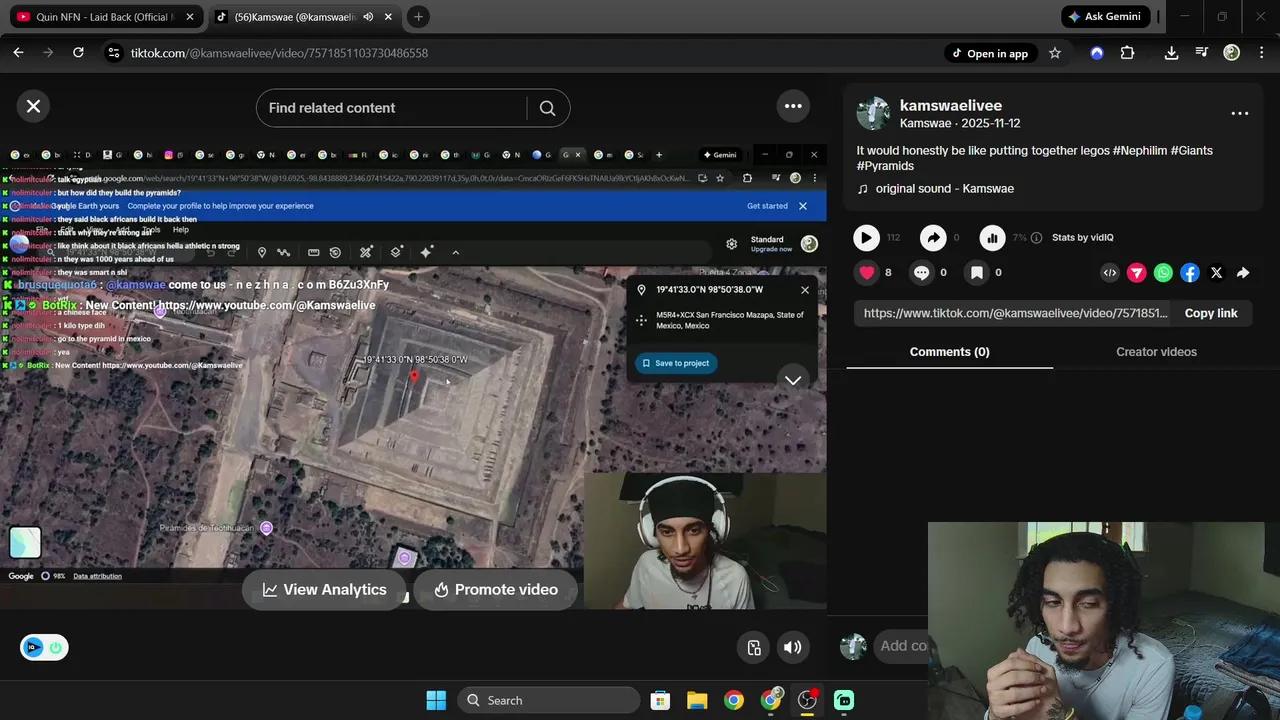Viewport: 1280px width, 720px height.
Task: Click the vidIQ shares arrow icon
Action: click(933, 237)
